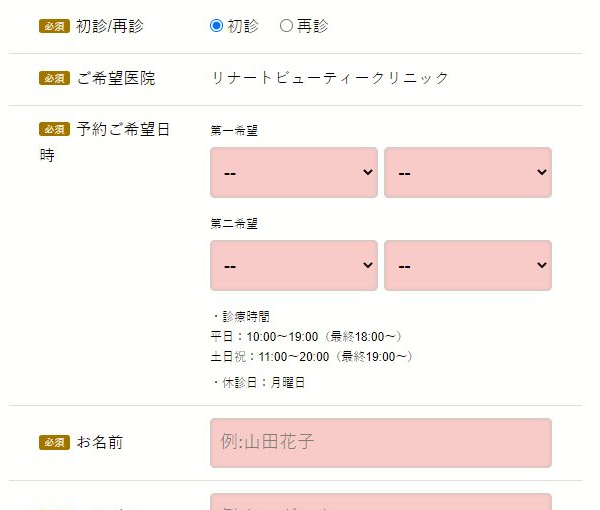Click the 必須 badge beside 予約ご希望日時

(x=54, y=129)
